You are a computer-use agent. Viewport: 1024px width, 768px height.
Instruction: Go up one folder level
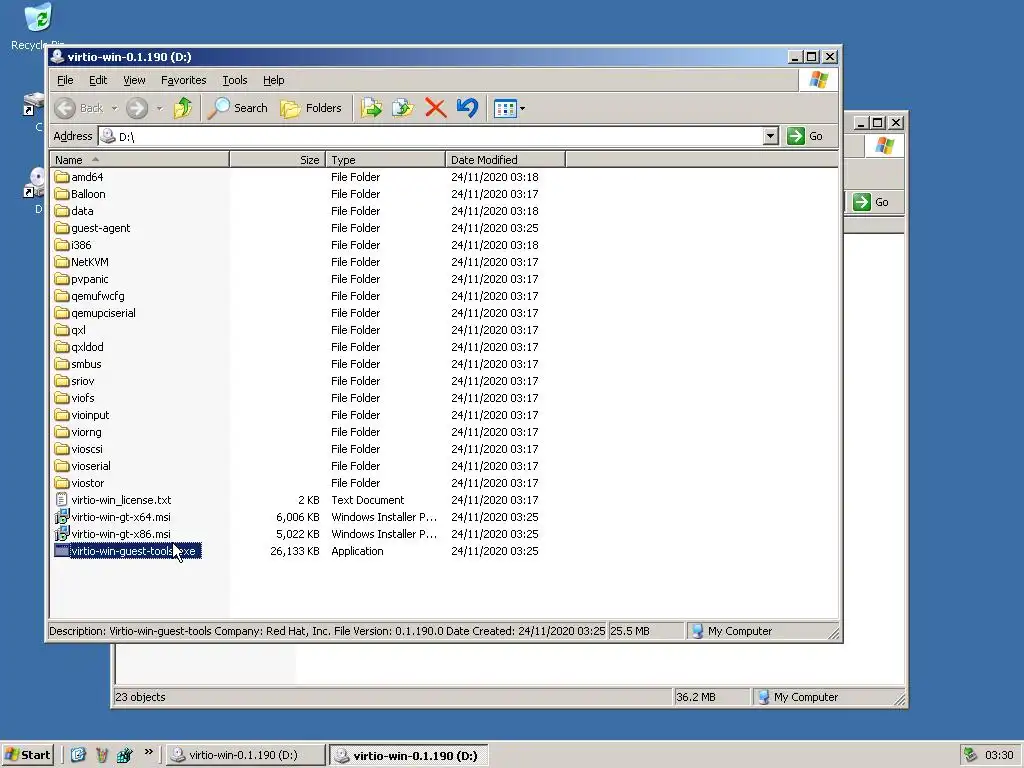(x=183, y=108)
